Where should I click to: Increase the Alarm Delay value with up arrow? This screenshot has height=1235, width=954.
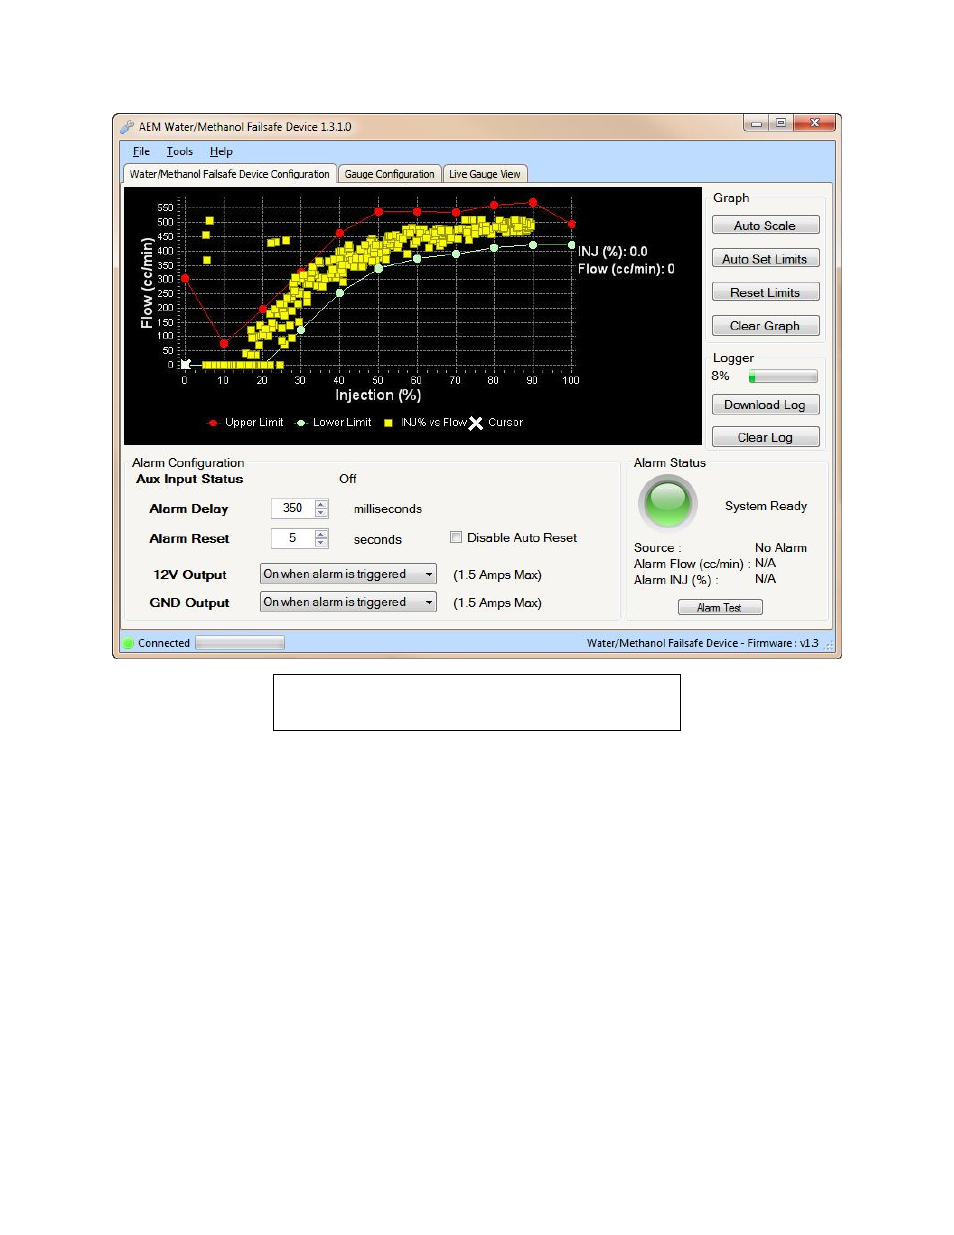click(321, 504)
